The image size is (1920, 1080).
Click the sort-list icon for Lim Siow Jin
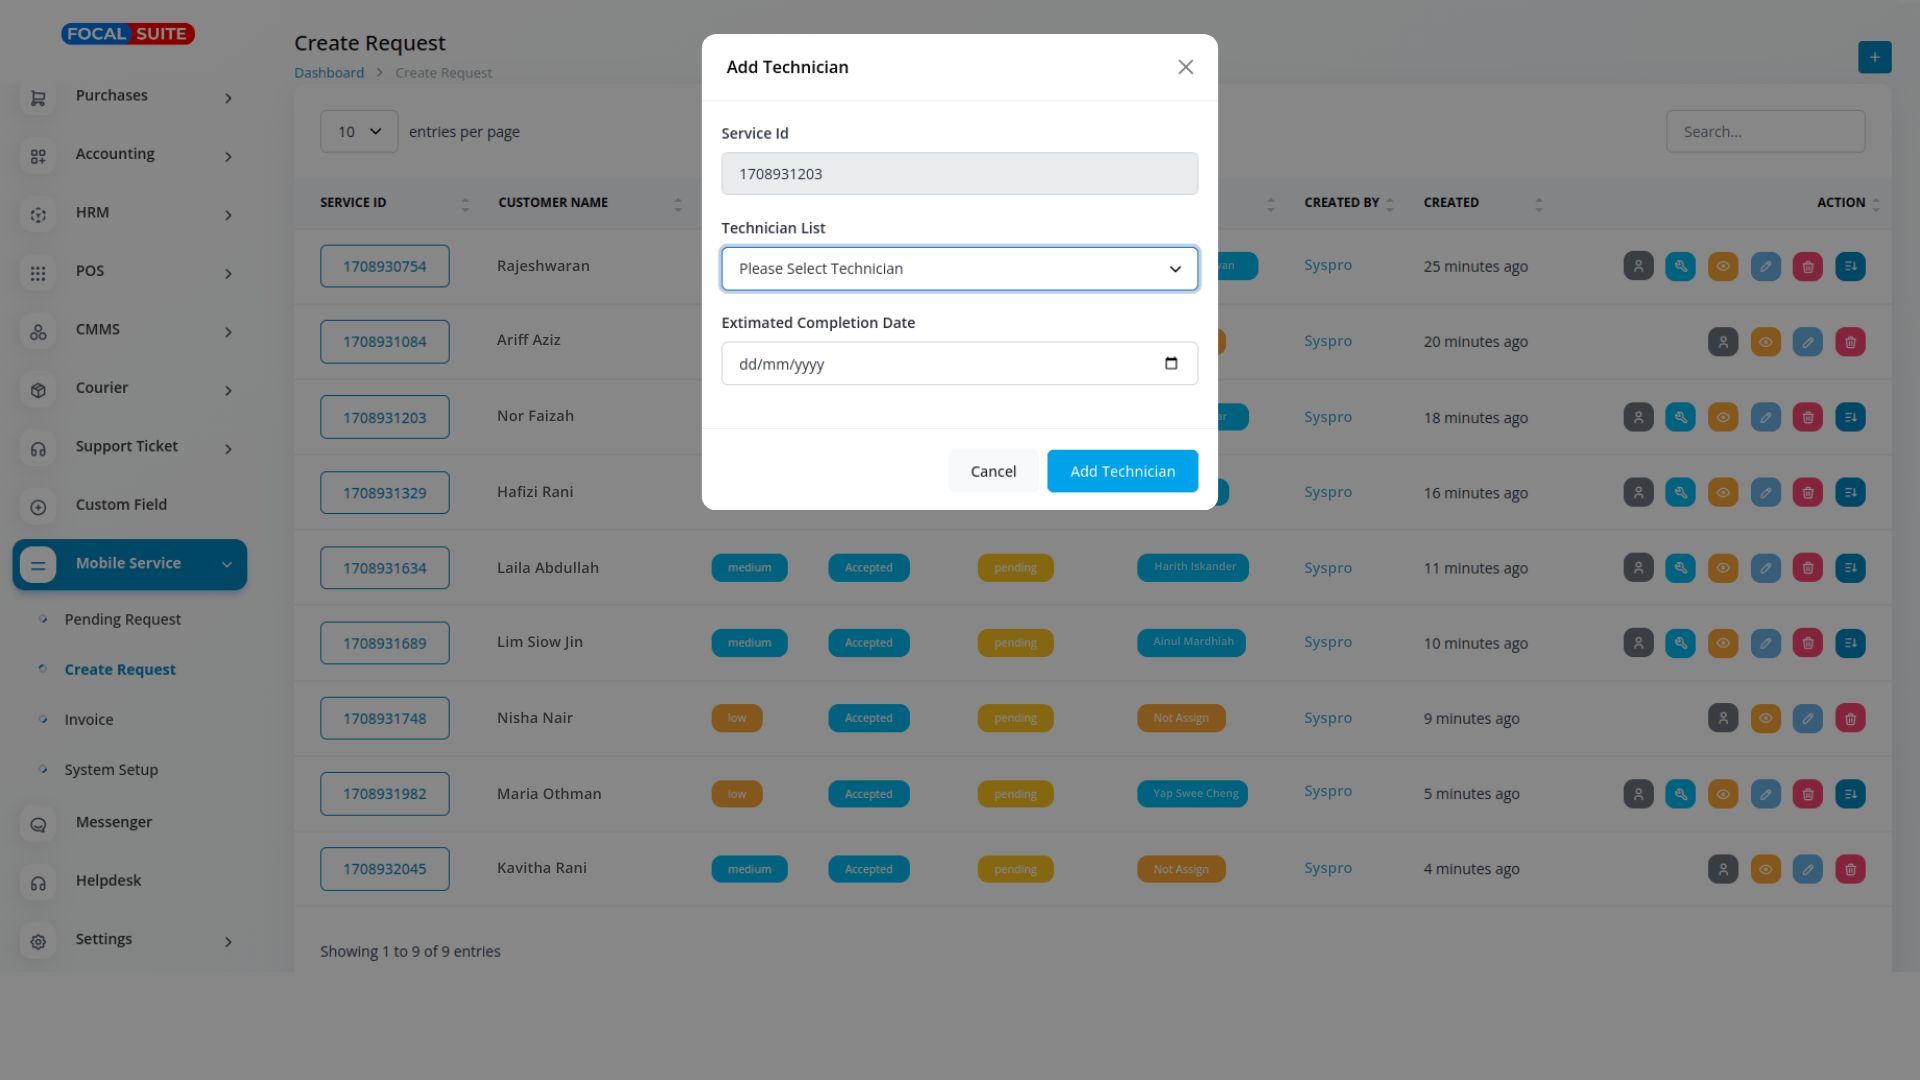coord(1850,643)
